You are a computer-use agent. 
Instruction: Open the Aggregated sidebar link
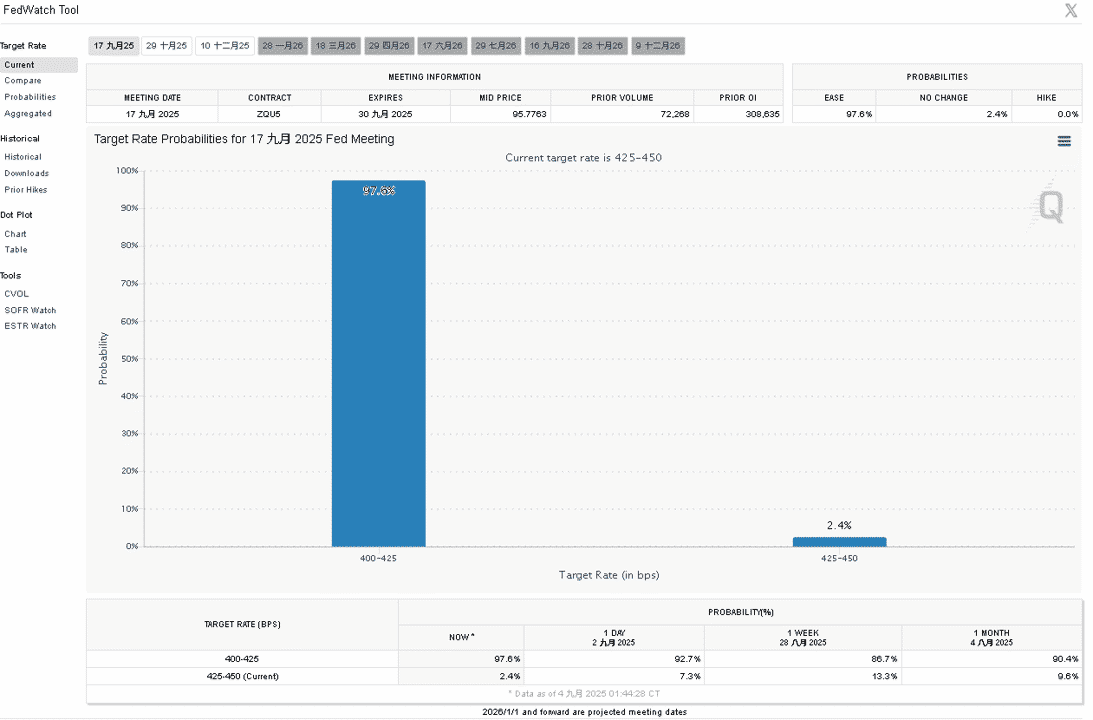(28, 114)
